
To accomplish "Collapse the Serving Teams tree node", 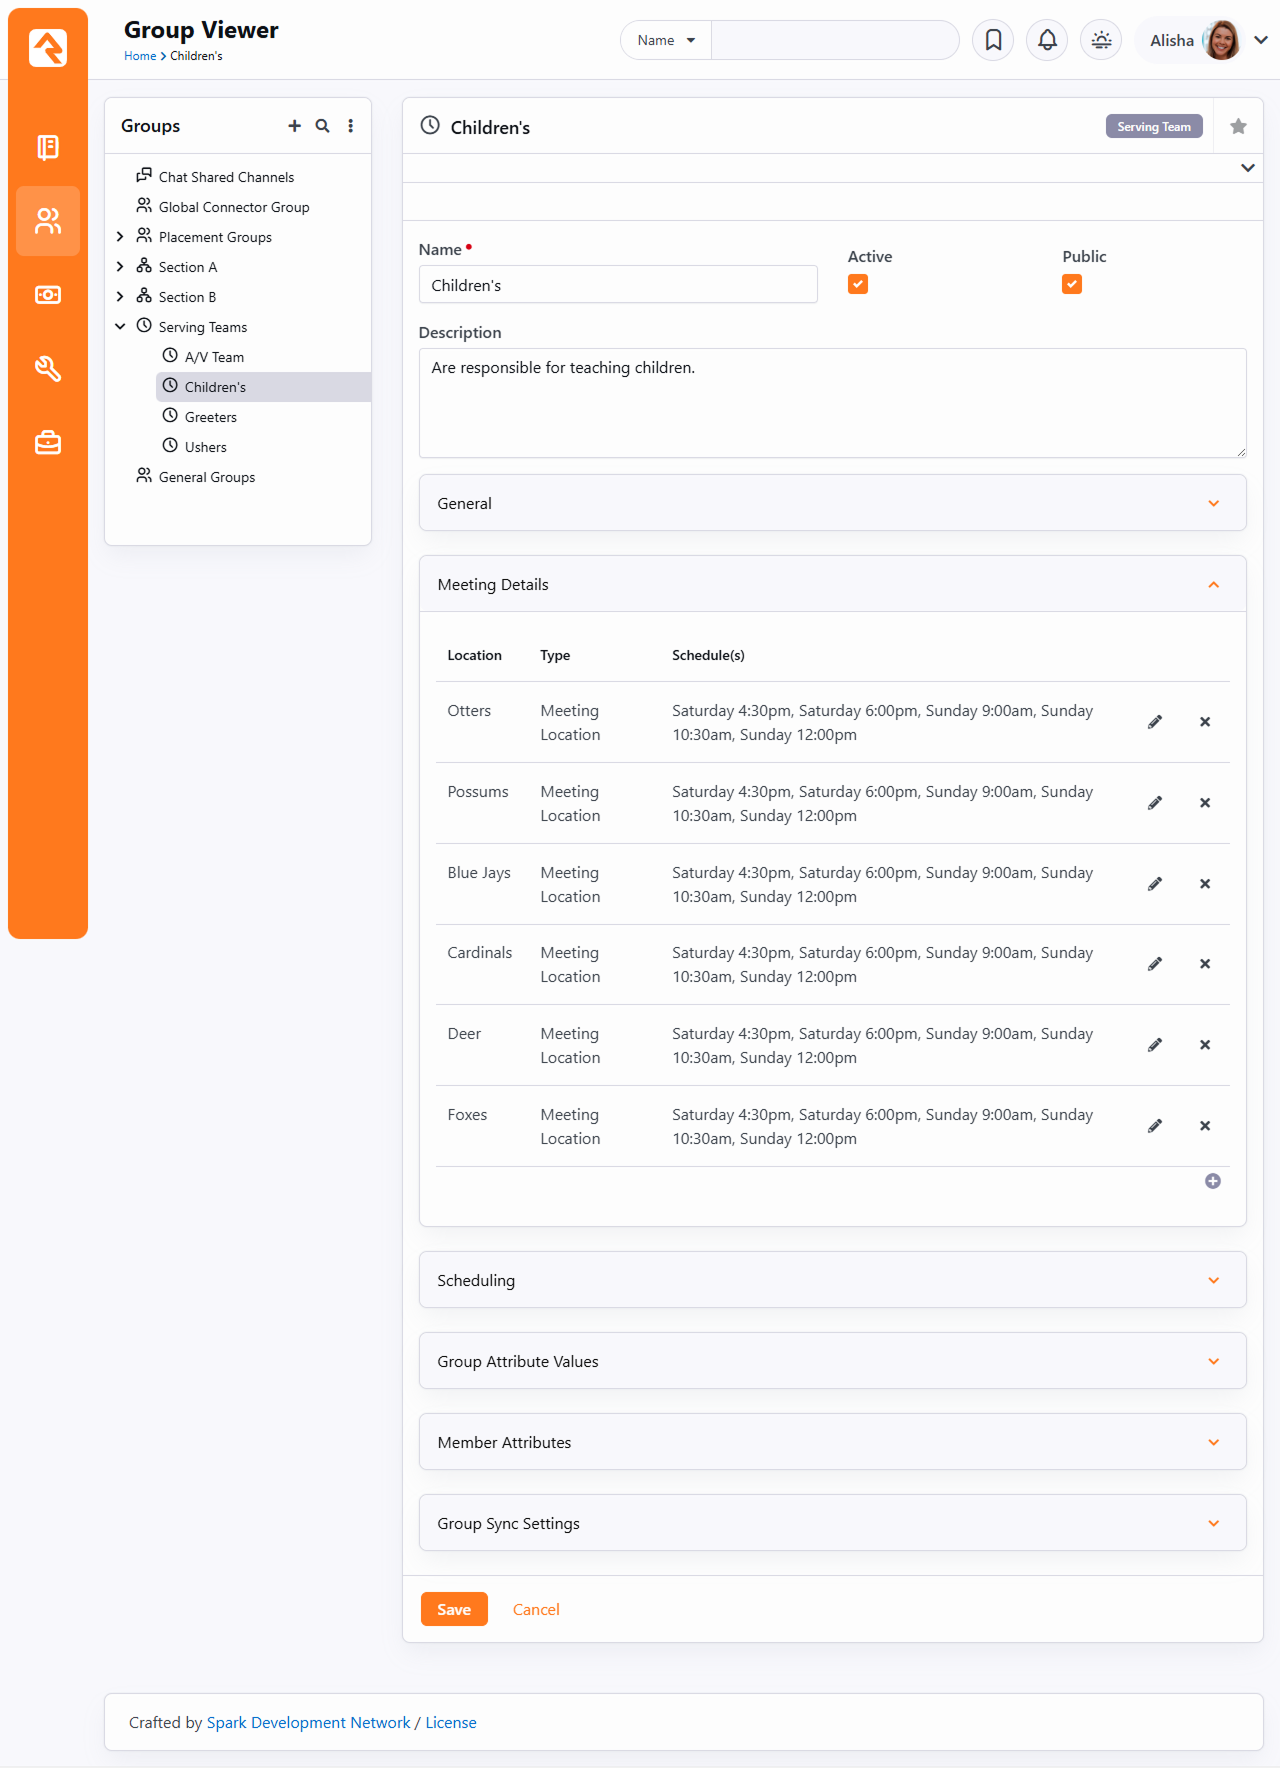I will point(120,327).
